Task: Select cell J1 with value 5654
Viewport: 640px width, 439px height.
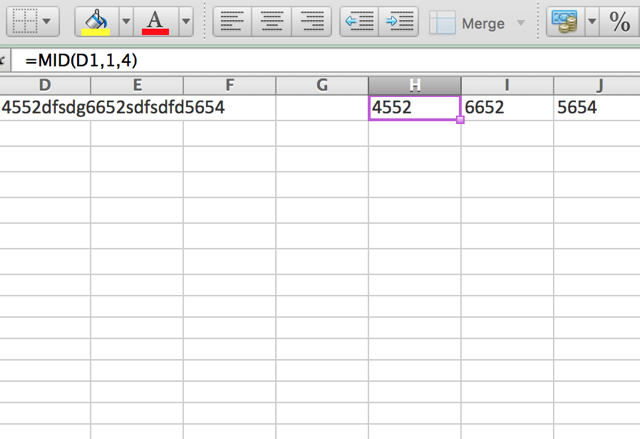Action: [597, 108]
